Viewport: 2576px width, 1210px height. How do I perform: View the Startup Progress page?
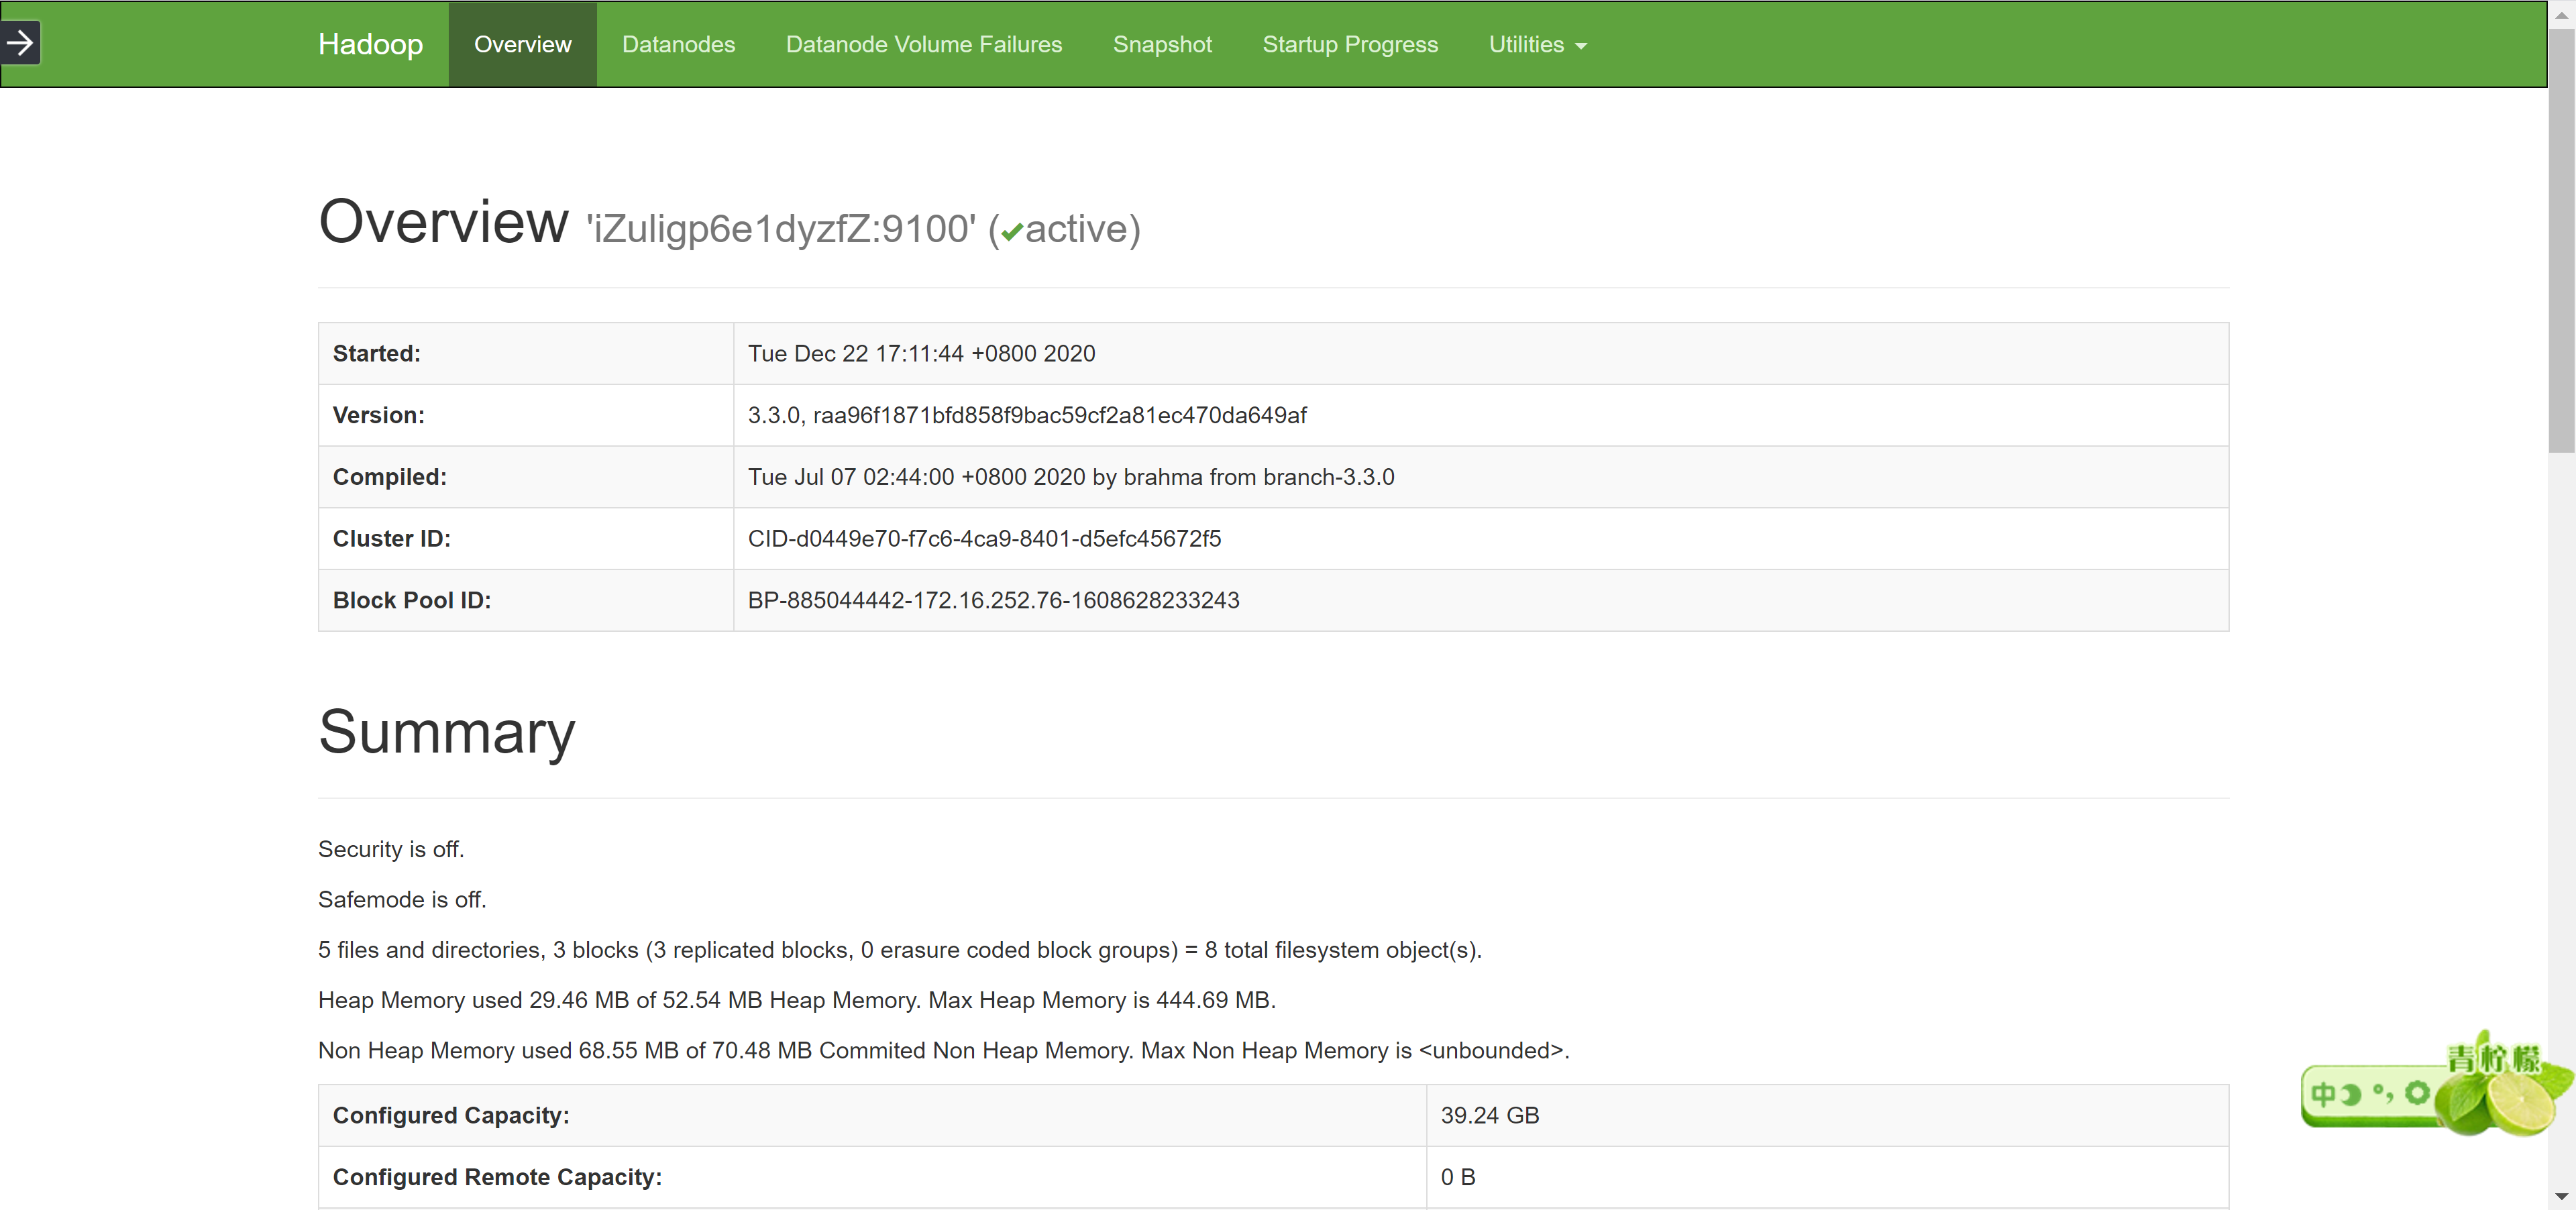[1349, 44]
